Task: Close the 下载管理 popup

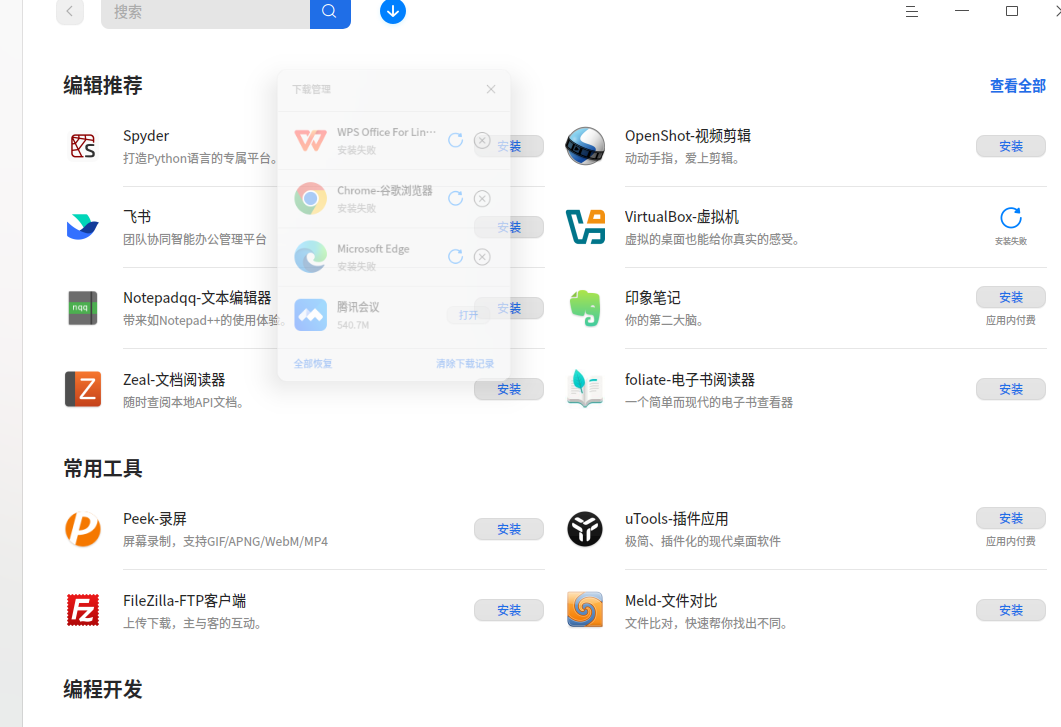Action: tap(491, 89)
